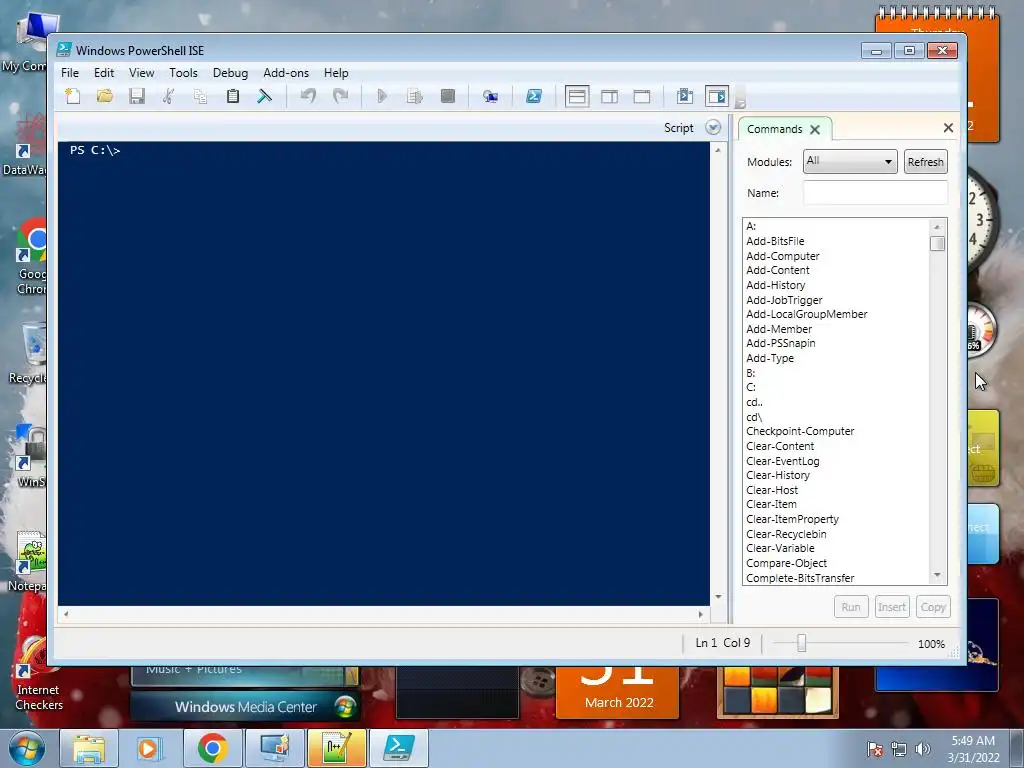The image size is (1024, 768).
Task: Click the Copy button in Commands pane
Action: tap(933, 607)
